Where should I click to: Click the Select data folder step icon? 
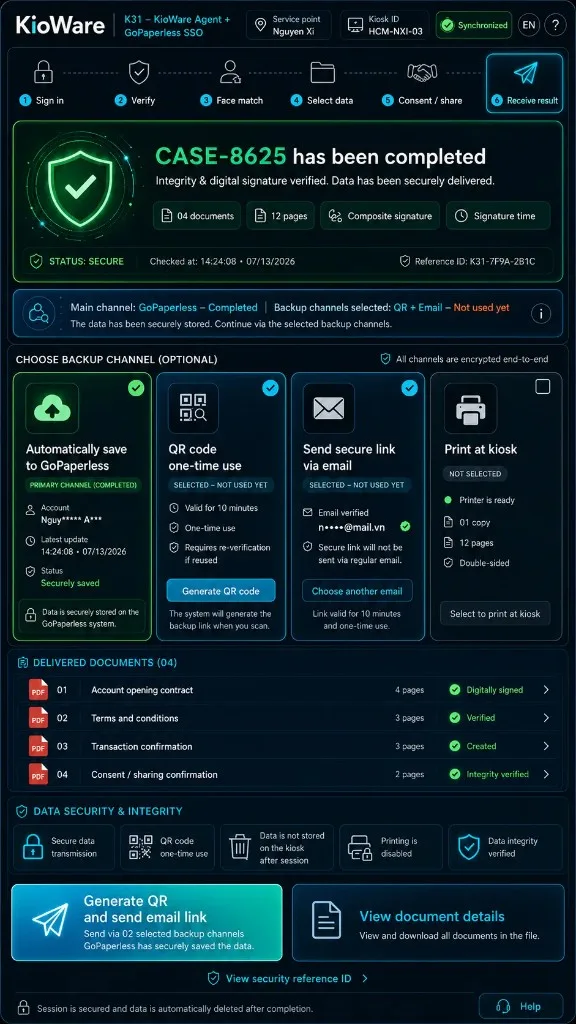(x=323, y=72)
